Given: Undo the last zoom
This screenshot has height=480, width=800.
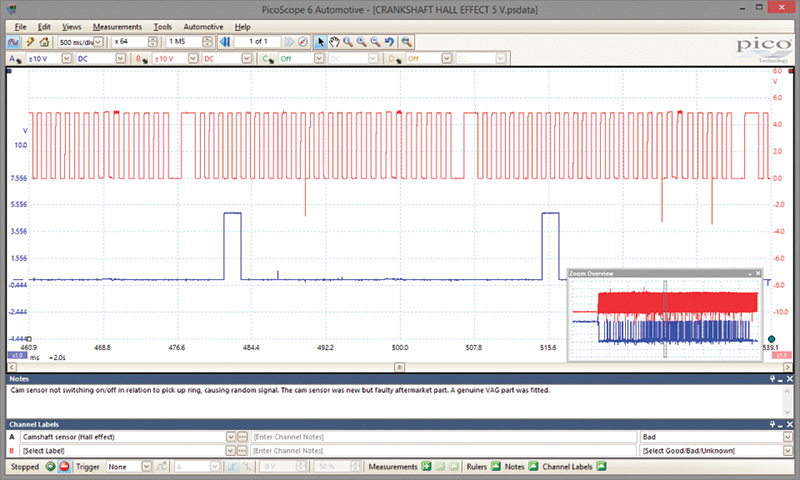Looking at the screenshot, I should click(389, 42).
